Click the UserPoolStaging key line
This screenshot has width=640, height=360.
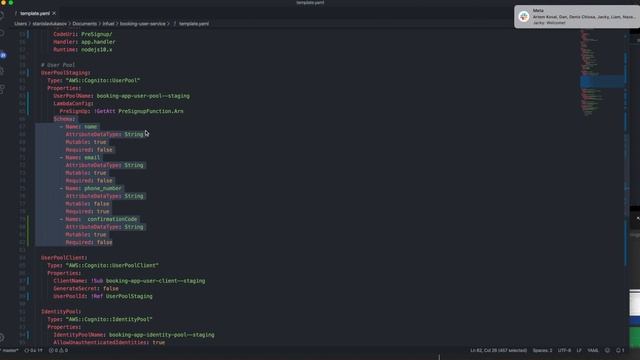coord(65,73)
